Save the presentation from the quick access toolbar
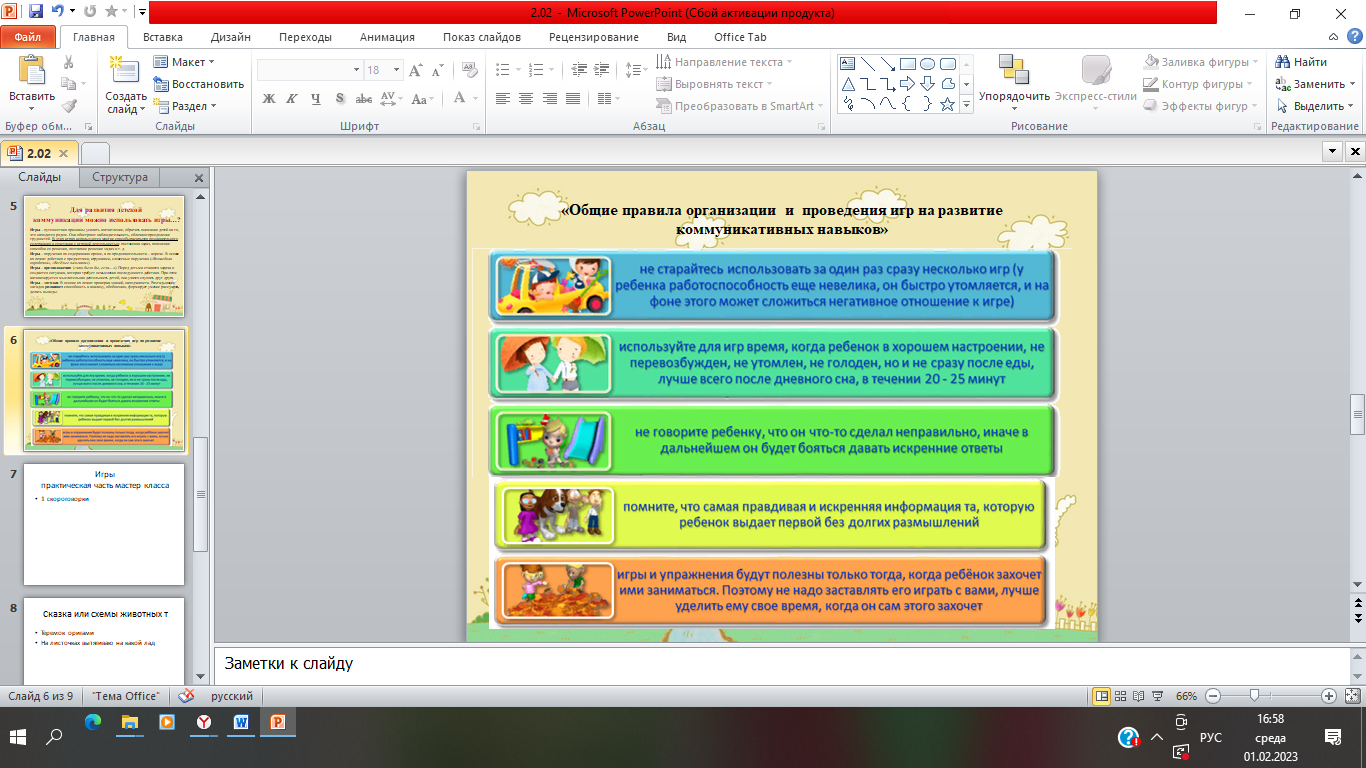Screen dimensions: 1366x768 click(36, 12)
